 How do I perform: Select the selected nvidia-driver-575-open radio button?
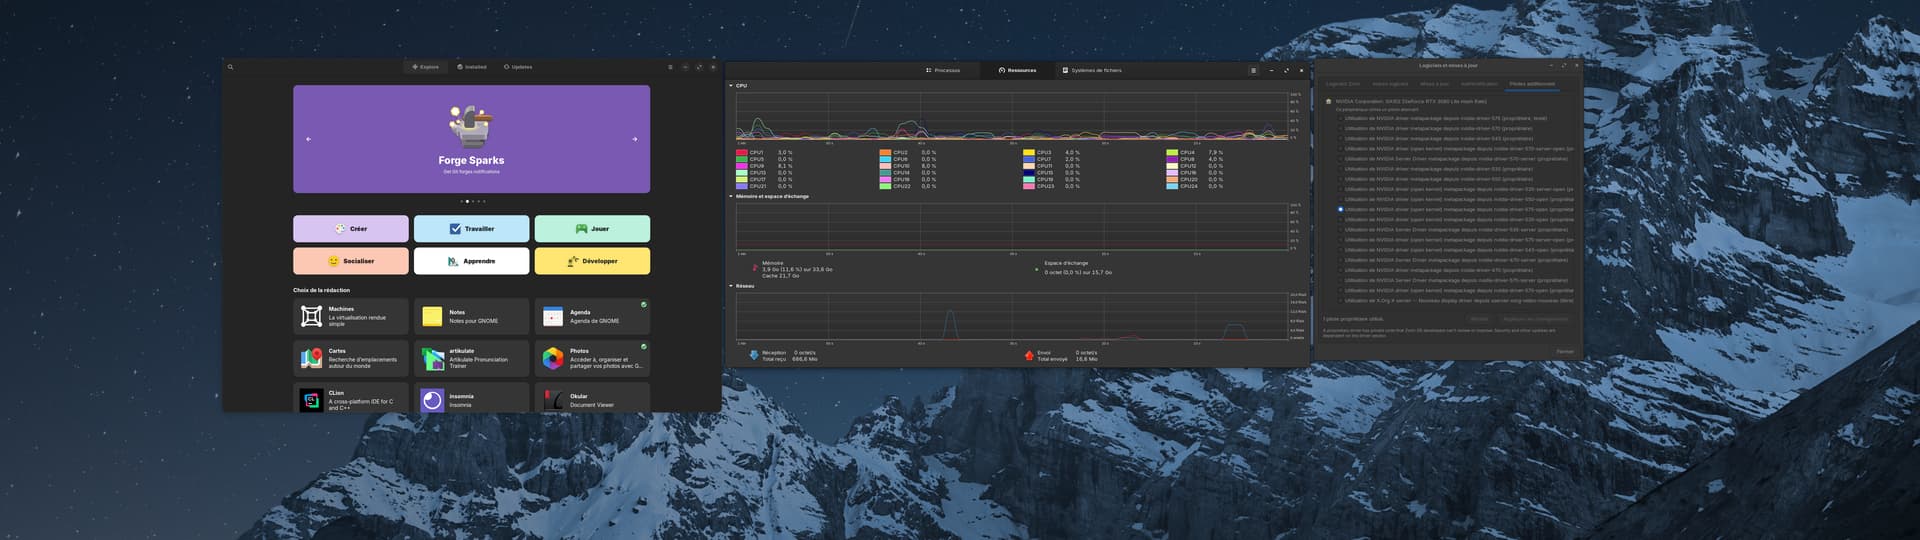1341,210
